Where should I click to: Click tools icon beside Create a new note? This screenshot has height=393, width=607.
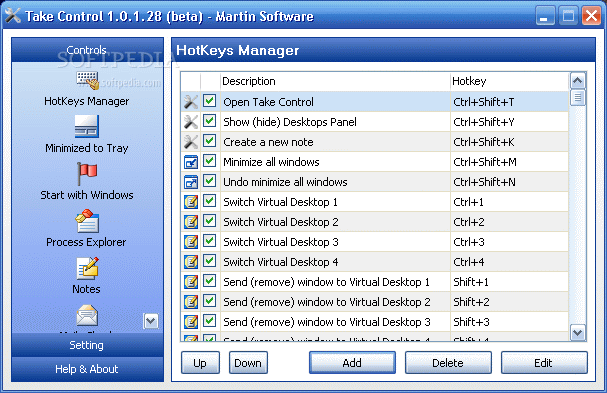click(x=190, y=142)
